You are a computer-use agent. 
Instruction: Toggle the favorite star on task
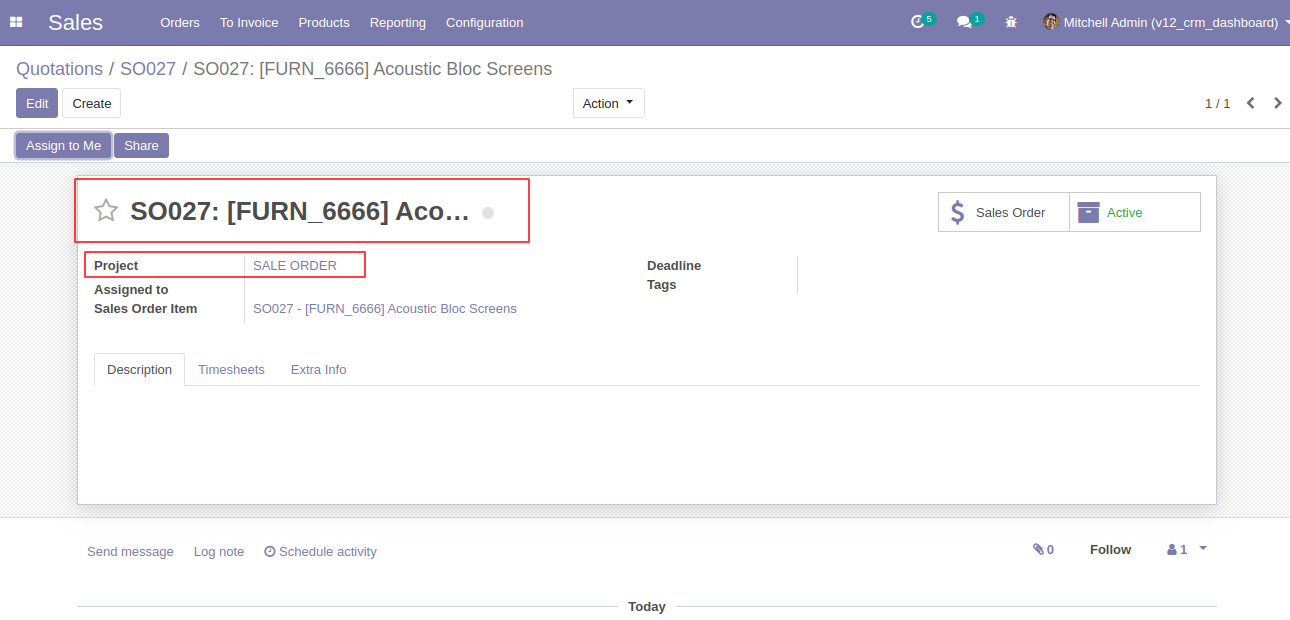pyautogui.click(x=106, y=211)
